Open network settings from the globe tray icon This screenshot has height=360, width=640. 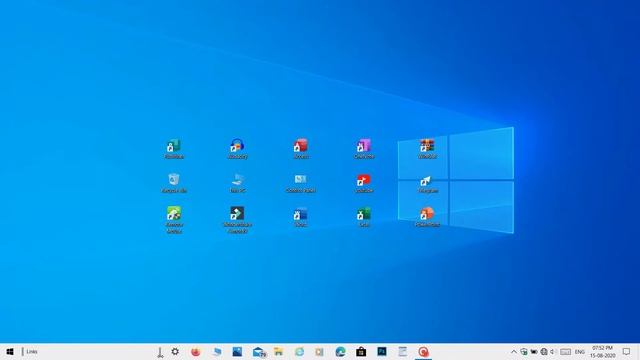point(544,351)
